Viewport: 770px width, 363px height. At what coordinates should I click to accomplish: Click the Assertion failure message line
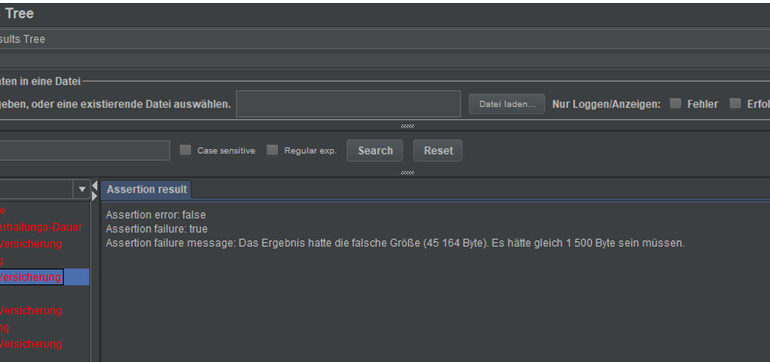tap(395, 243)
